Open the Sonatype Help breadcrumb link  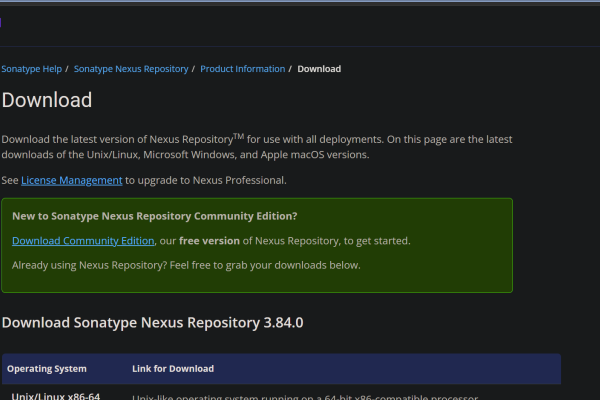[31, 69]
